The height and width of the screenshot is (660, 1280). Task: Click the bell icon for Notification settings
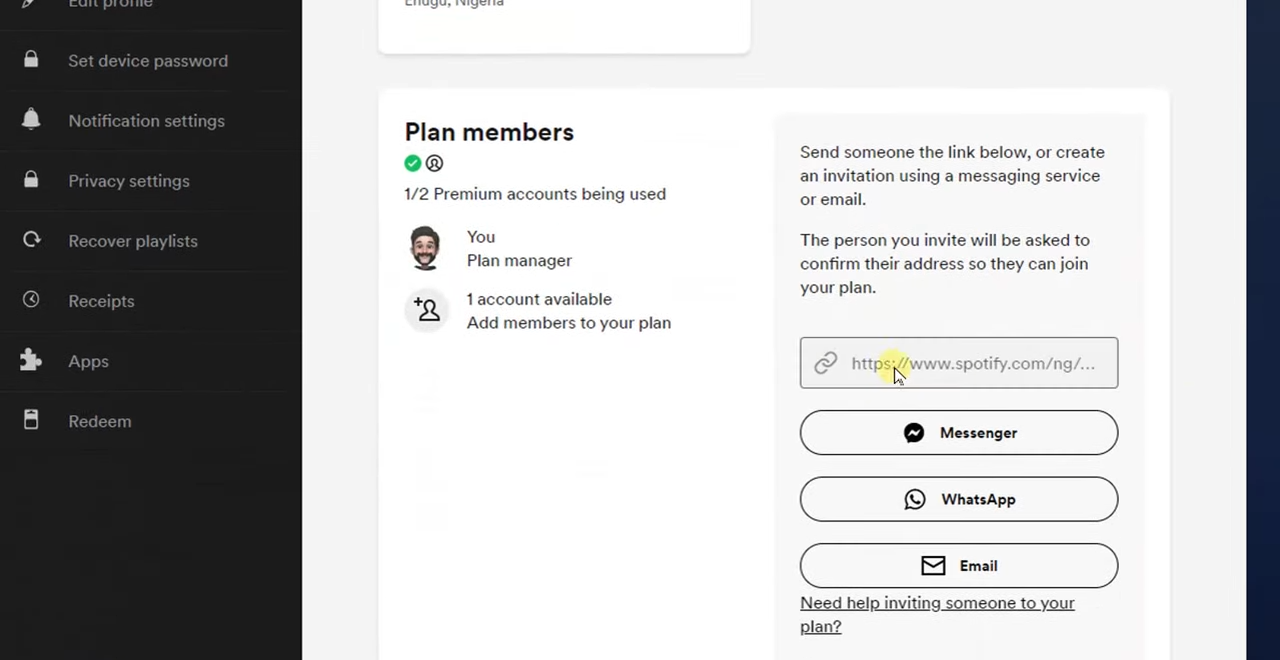[x=31, y=120]
